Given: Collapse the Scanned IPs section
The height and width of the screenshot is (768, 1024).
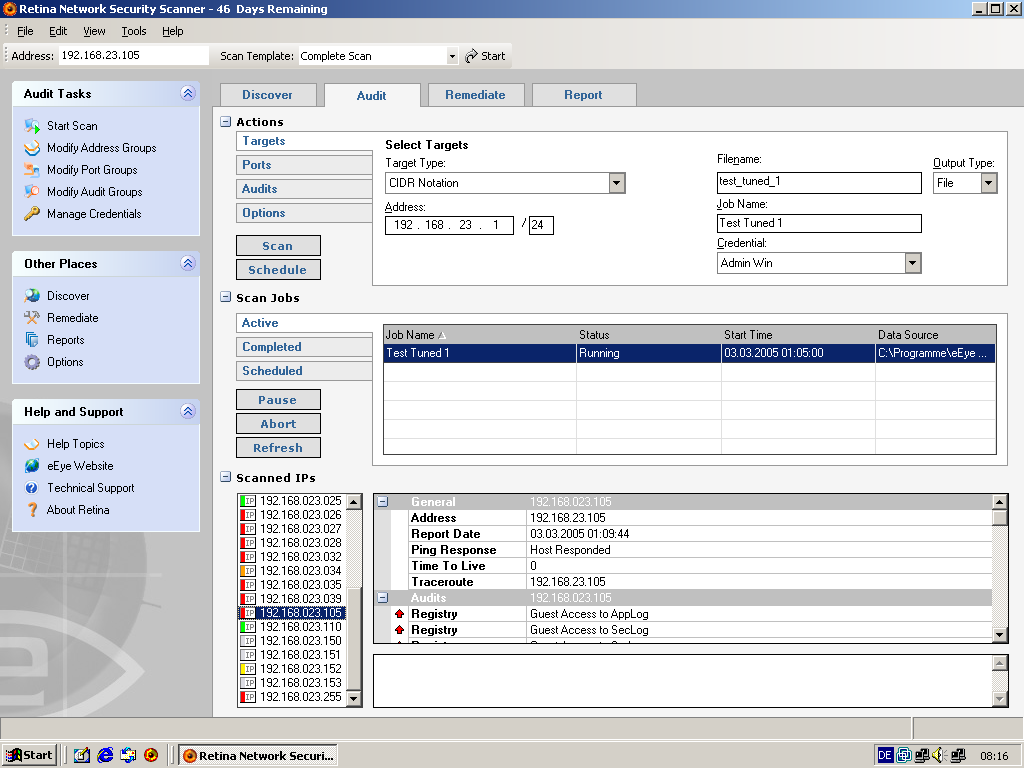Looking at the screenshot, I should (x=225, y=477).
